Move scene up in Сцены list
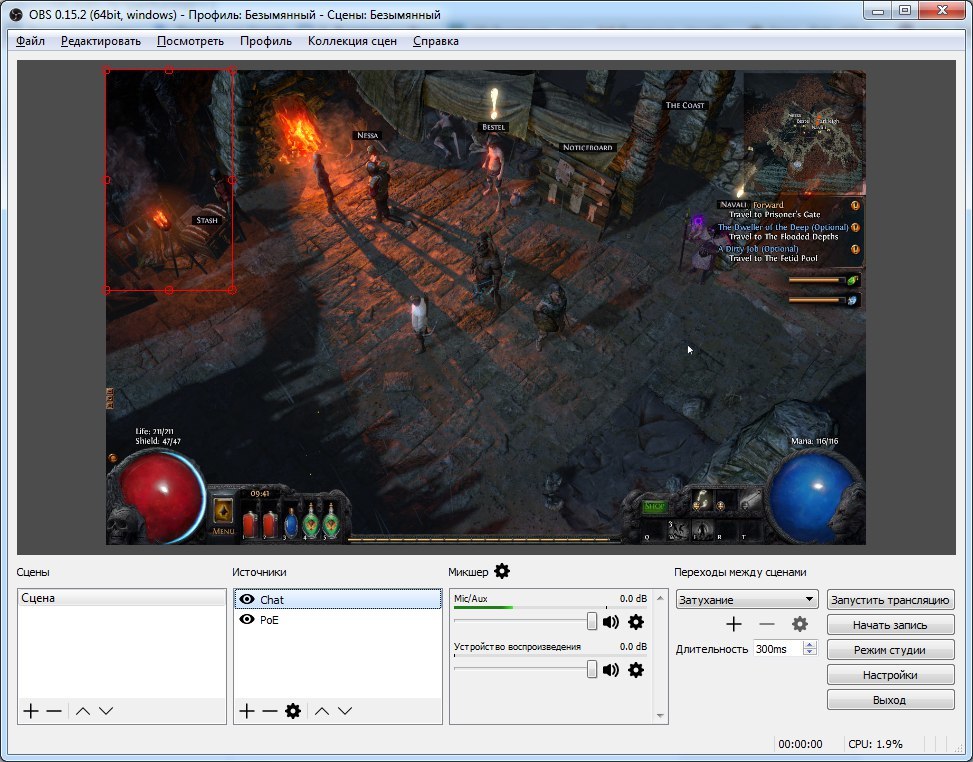The image size is (973, 762). (83, 711)
